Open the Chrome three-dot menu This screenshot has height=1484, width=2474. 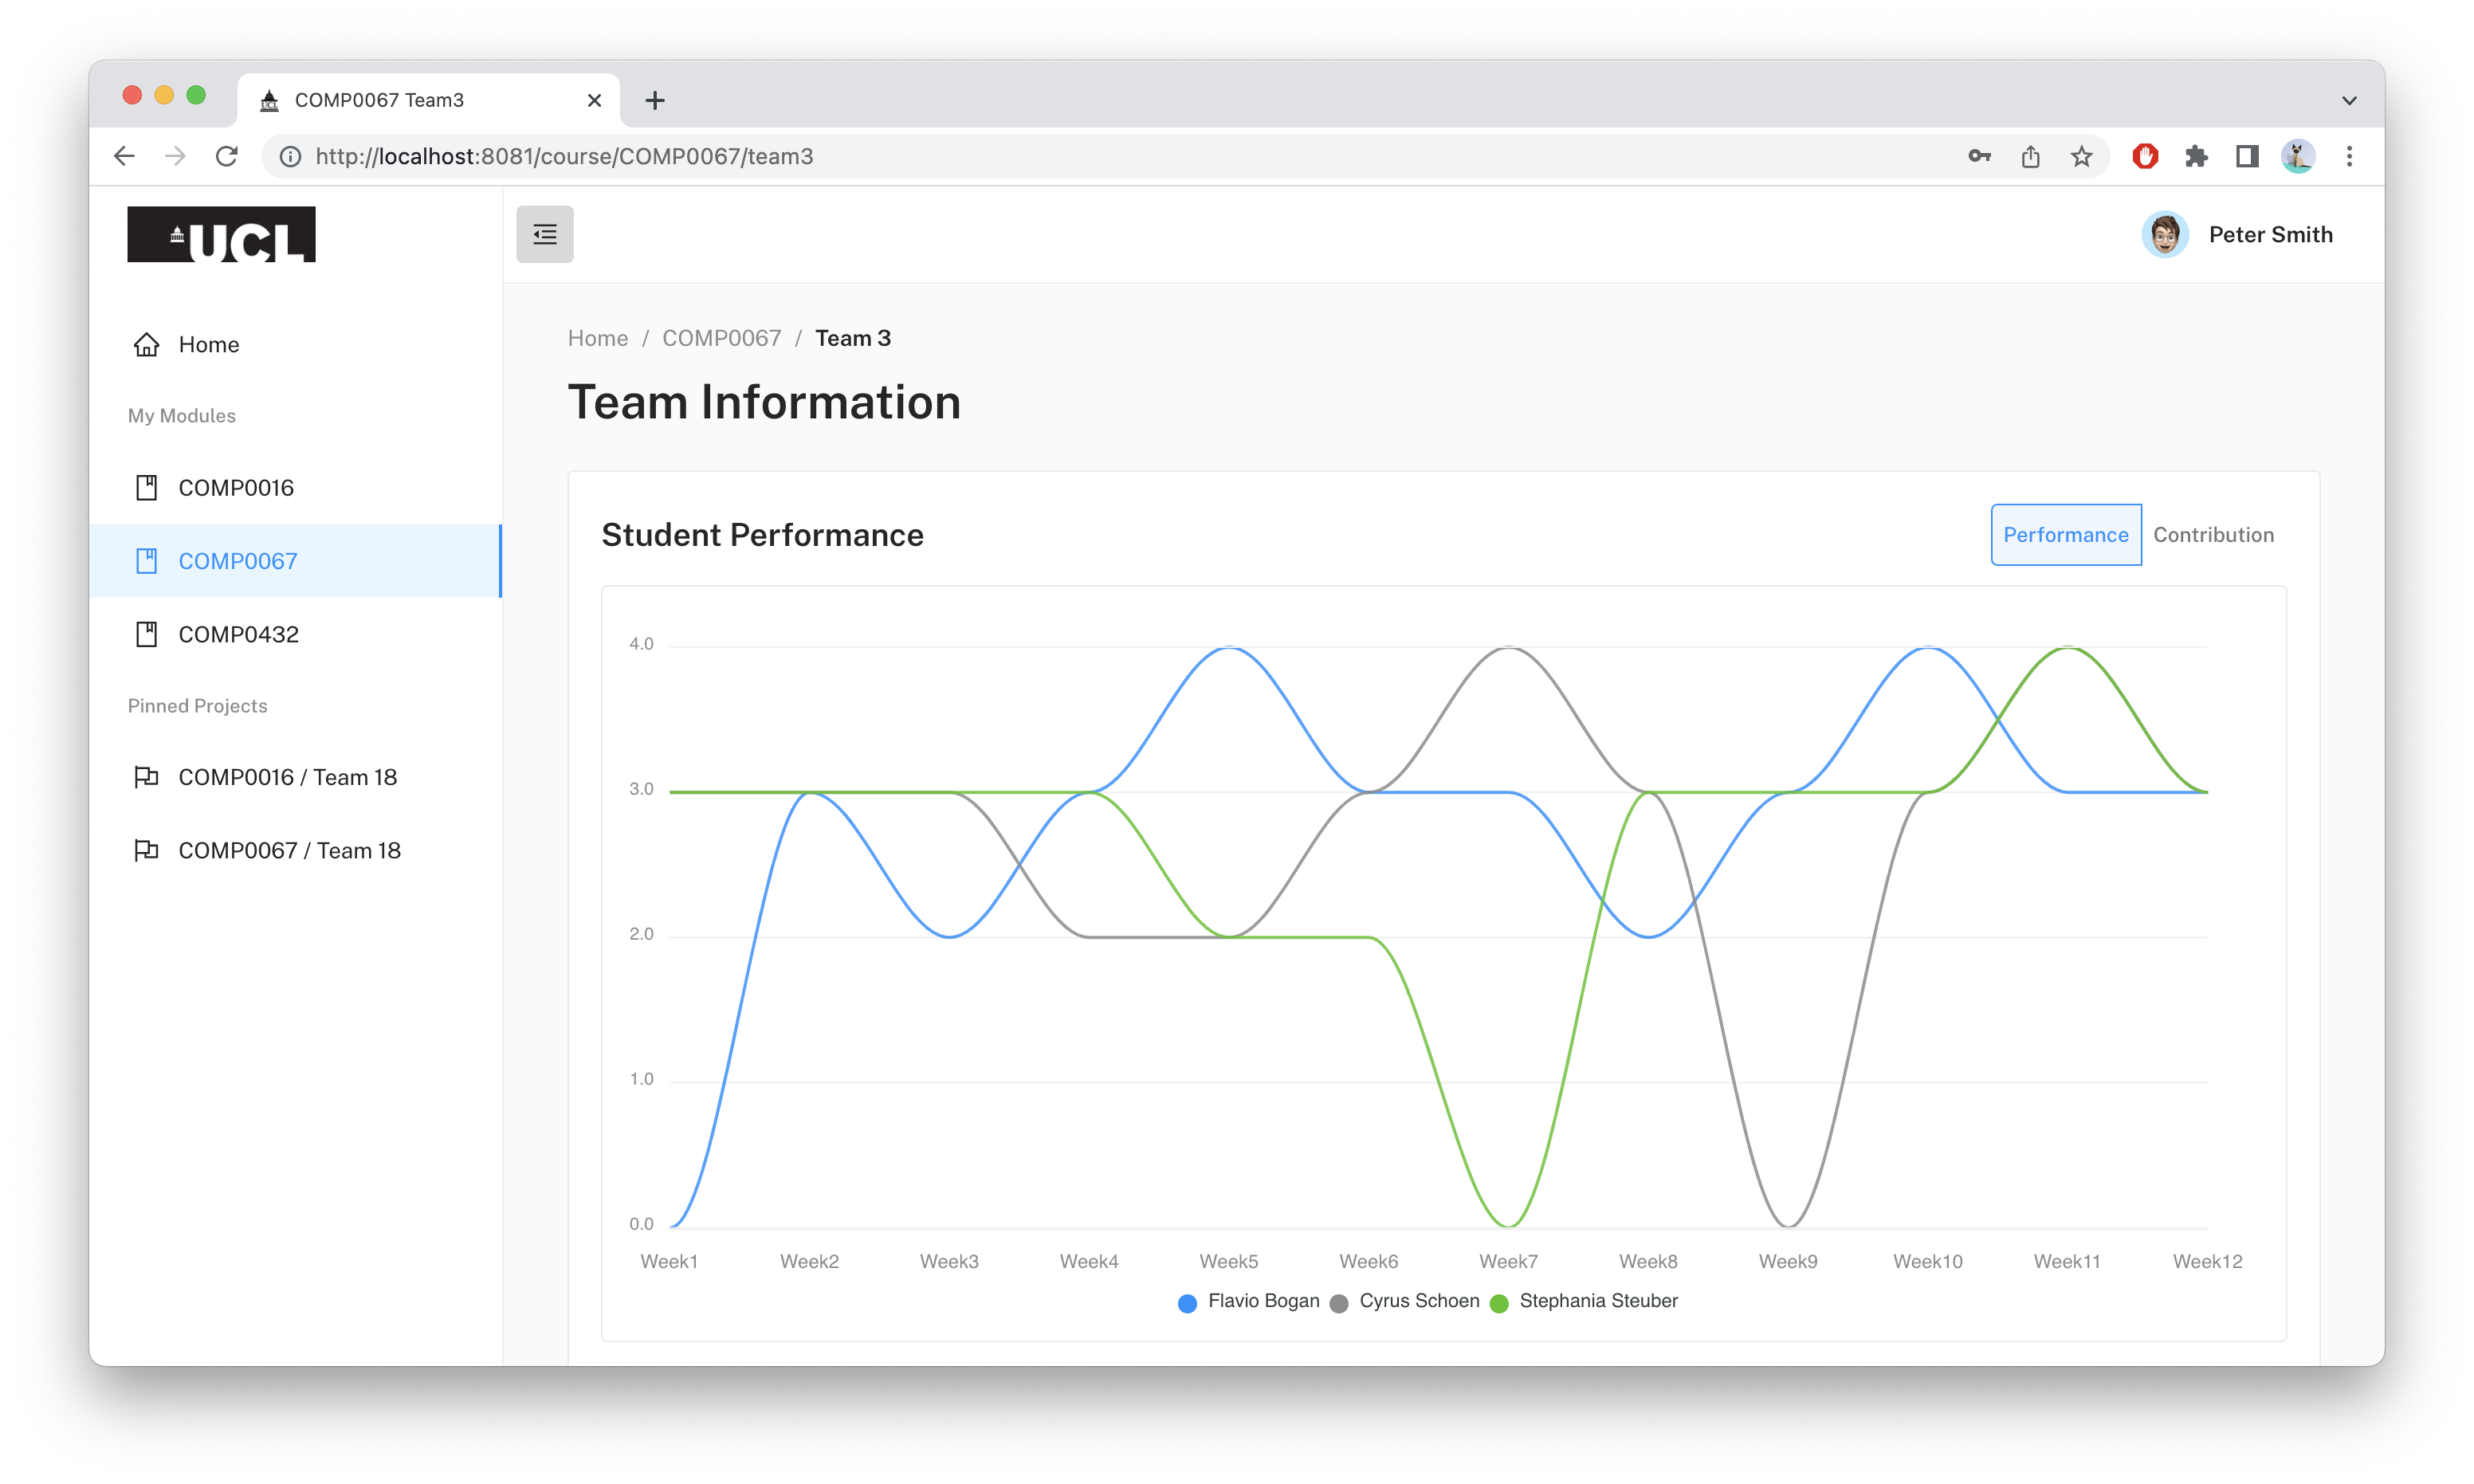(2350, 156)
